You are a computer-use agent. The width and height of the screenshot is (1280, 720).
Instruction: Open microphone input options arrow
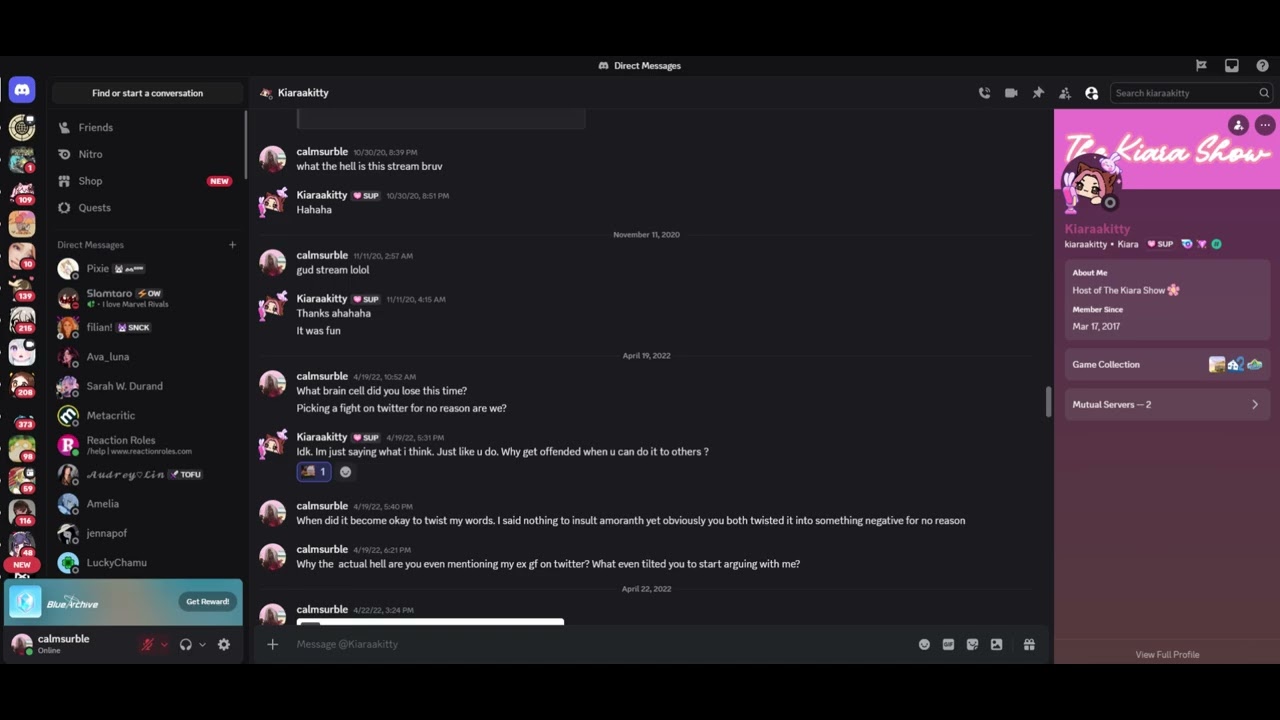click(x=164, y=645)
